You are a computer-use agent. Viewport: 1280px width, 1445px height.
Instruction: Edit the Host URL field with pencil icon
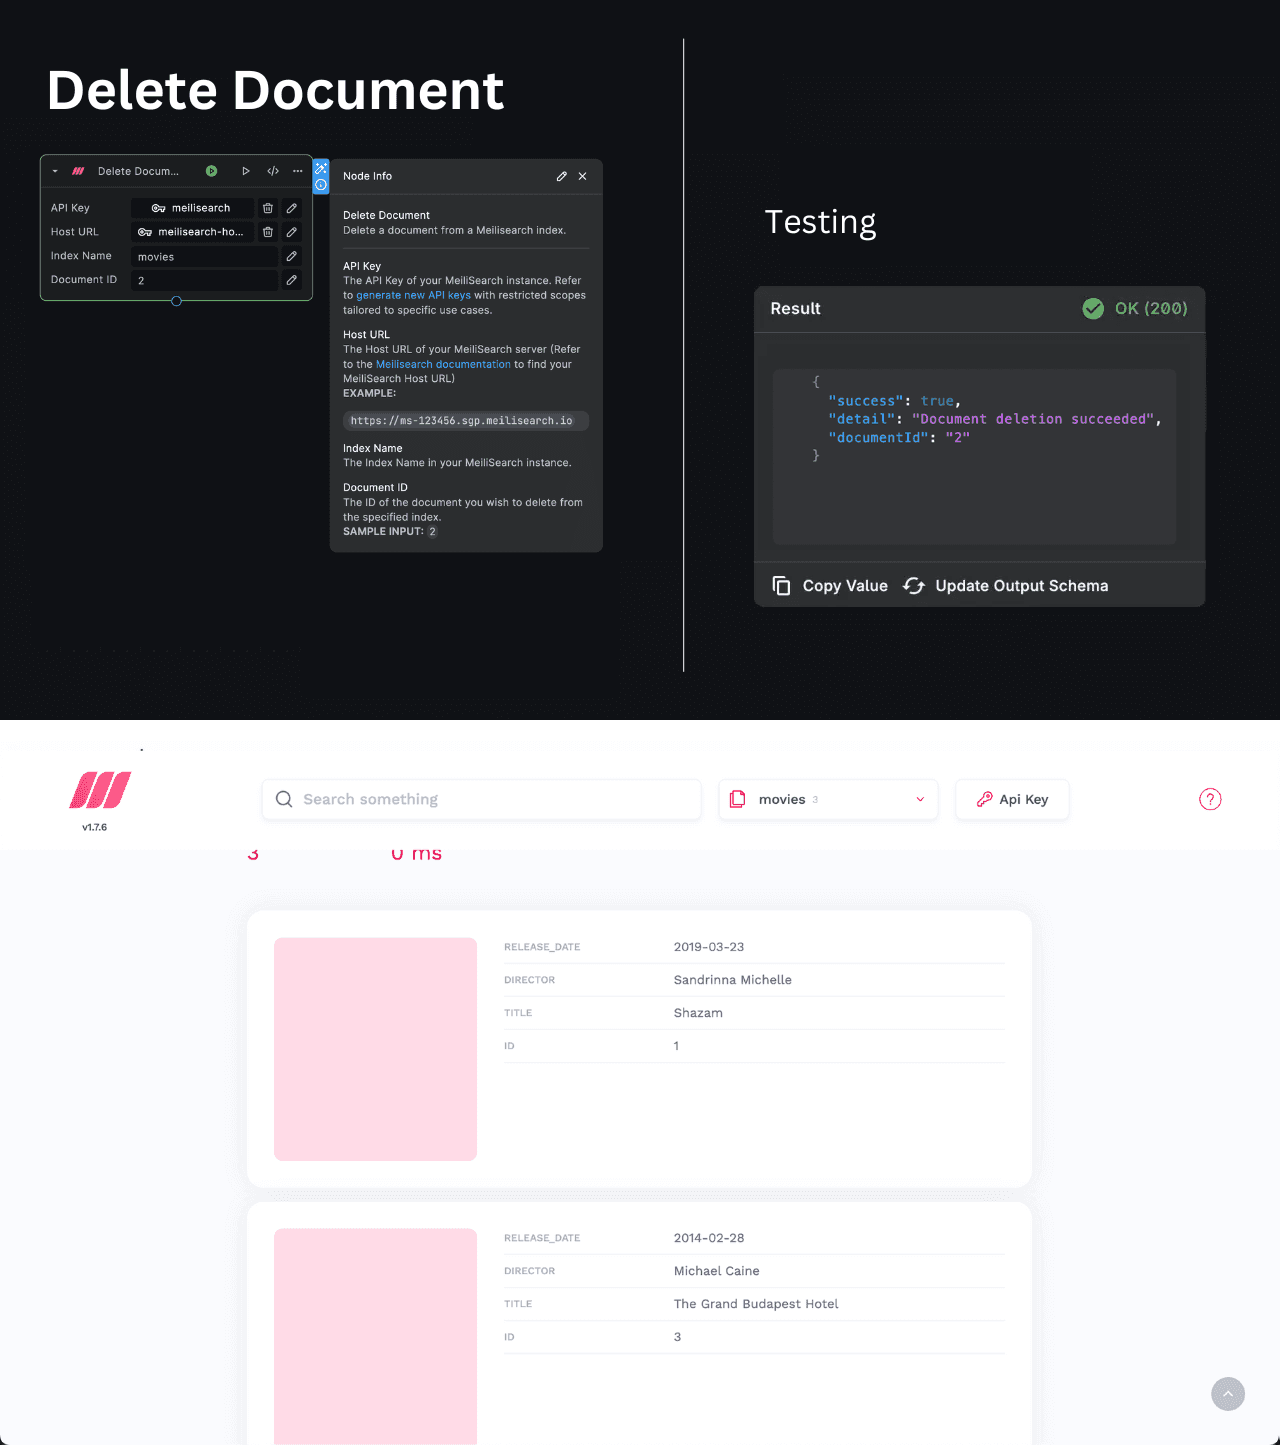click(x=292, y=232)
